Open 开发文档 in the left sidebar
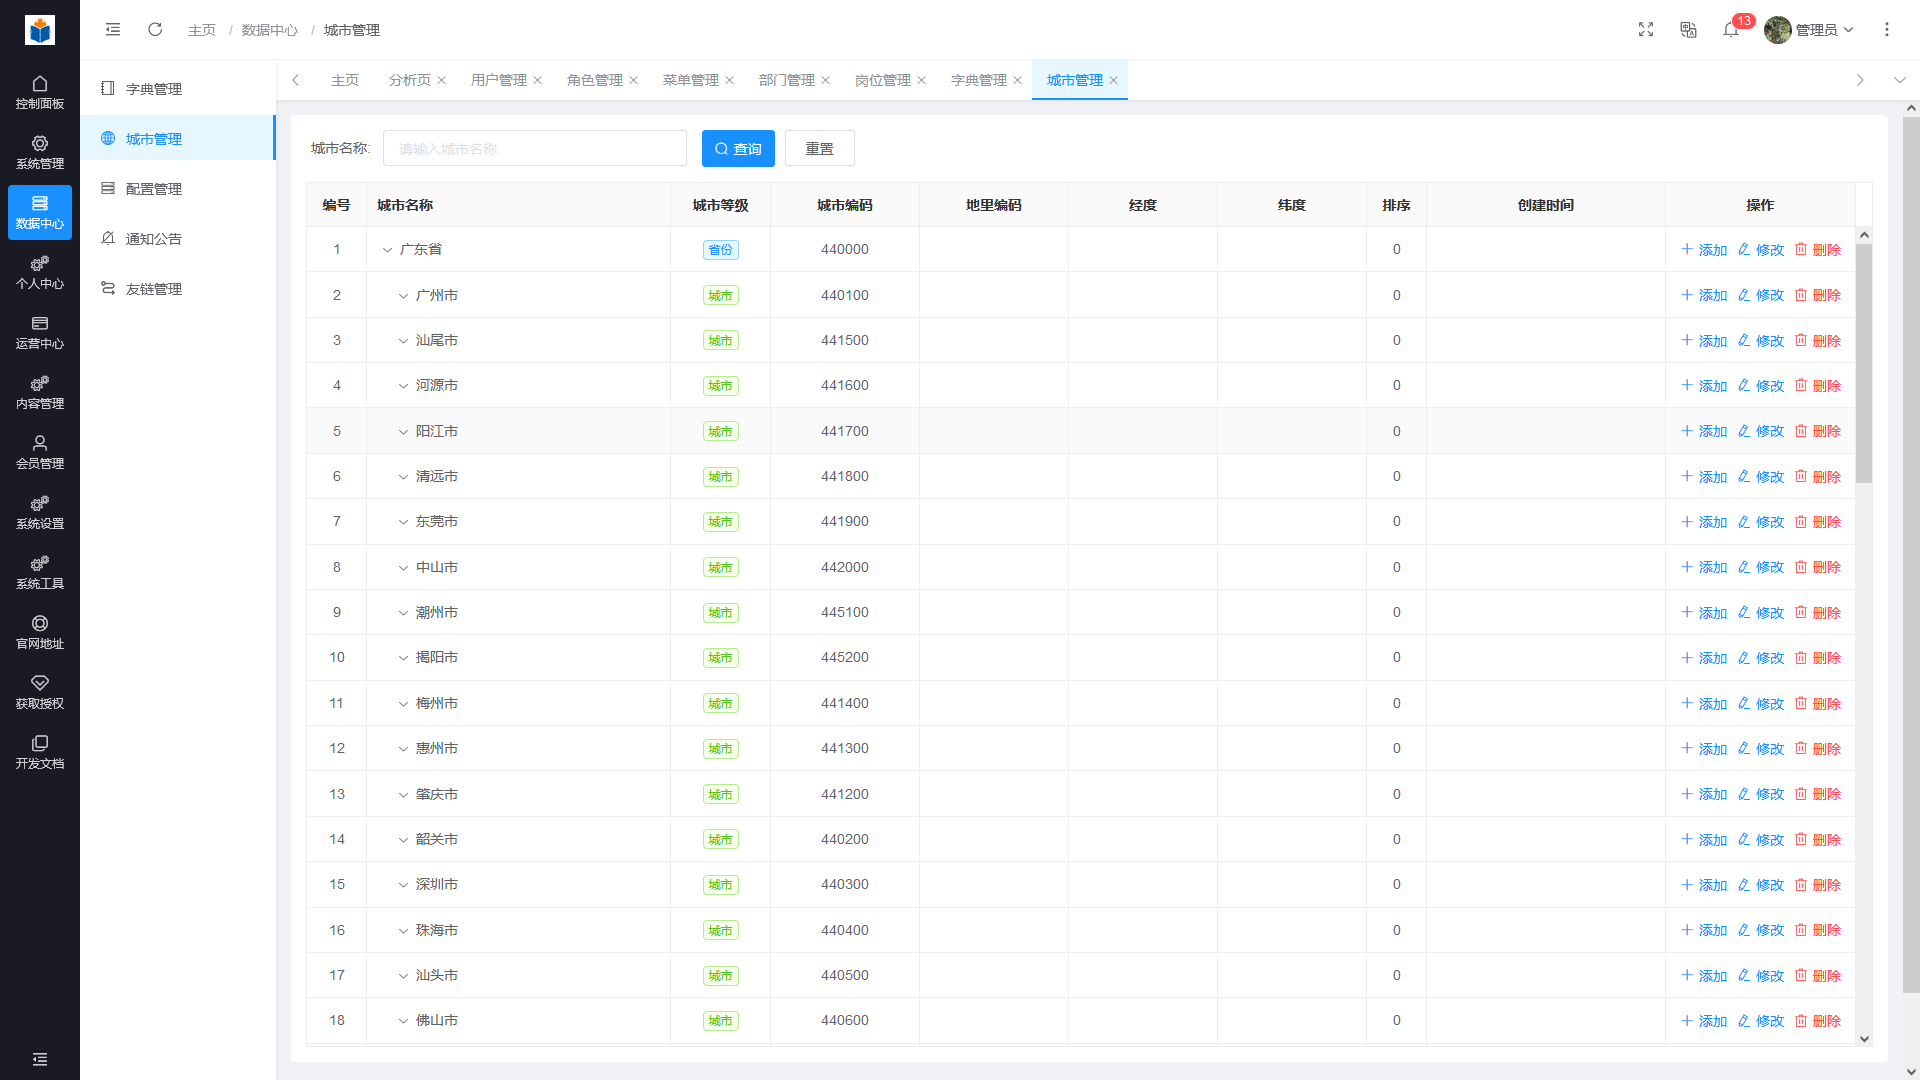 click(x=40, y=752)
